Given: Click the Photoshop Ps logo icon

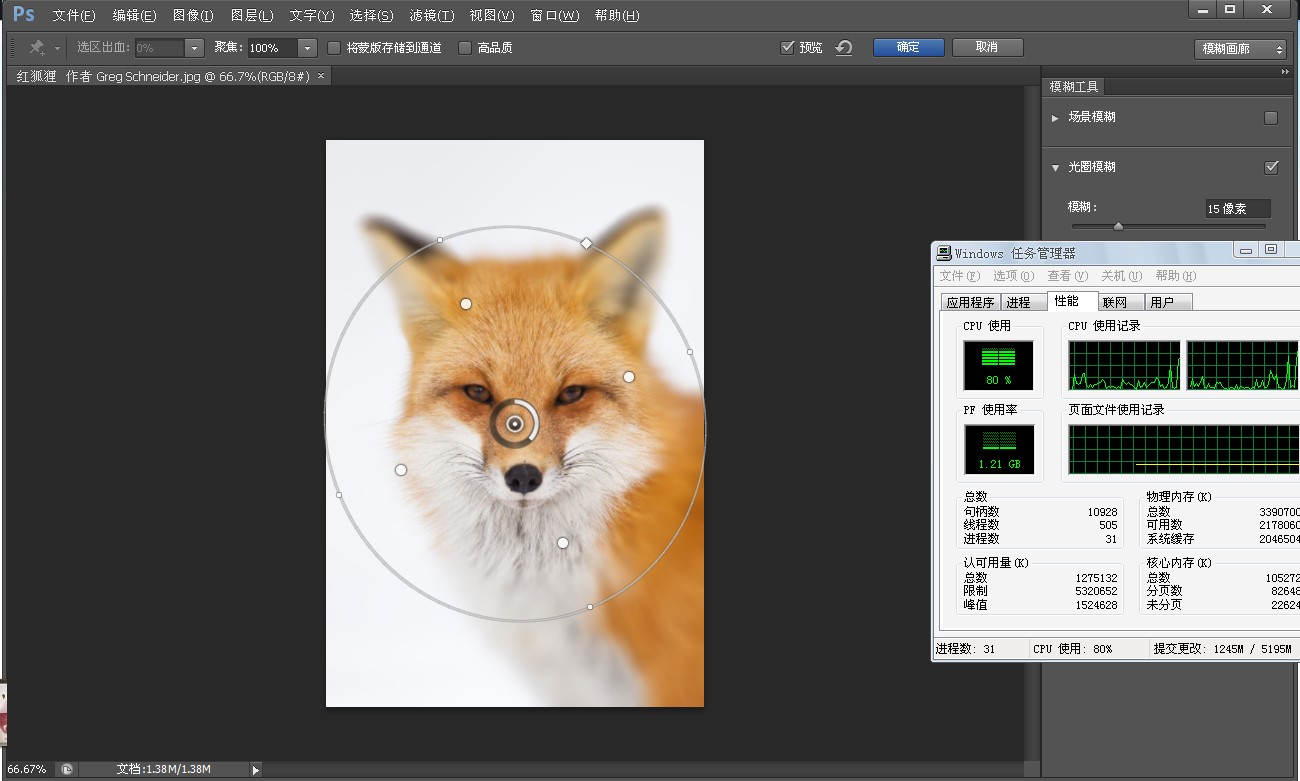Looking at the screenshot, I should tap(23, 14).
